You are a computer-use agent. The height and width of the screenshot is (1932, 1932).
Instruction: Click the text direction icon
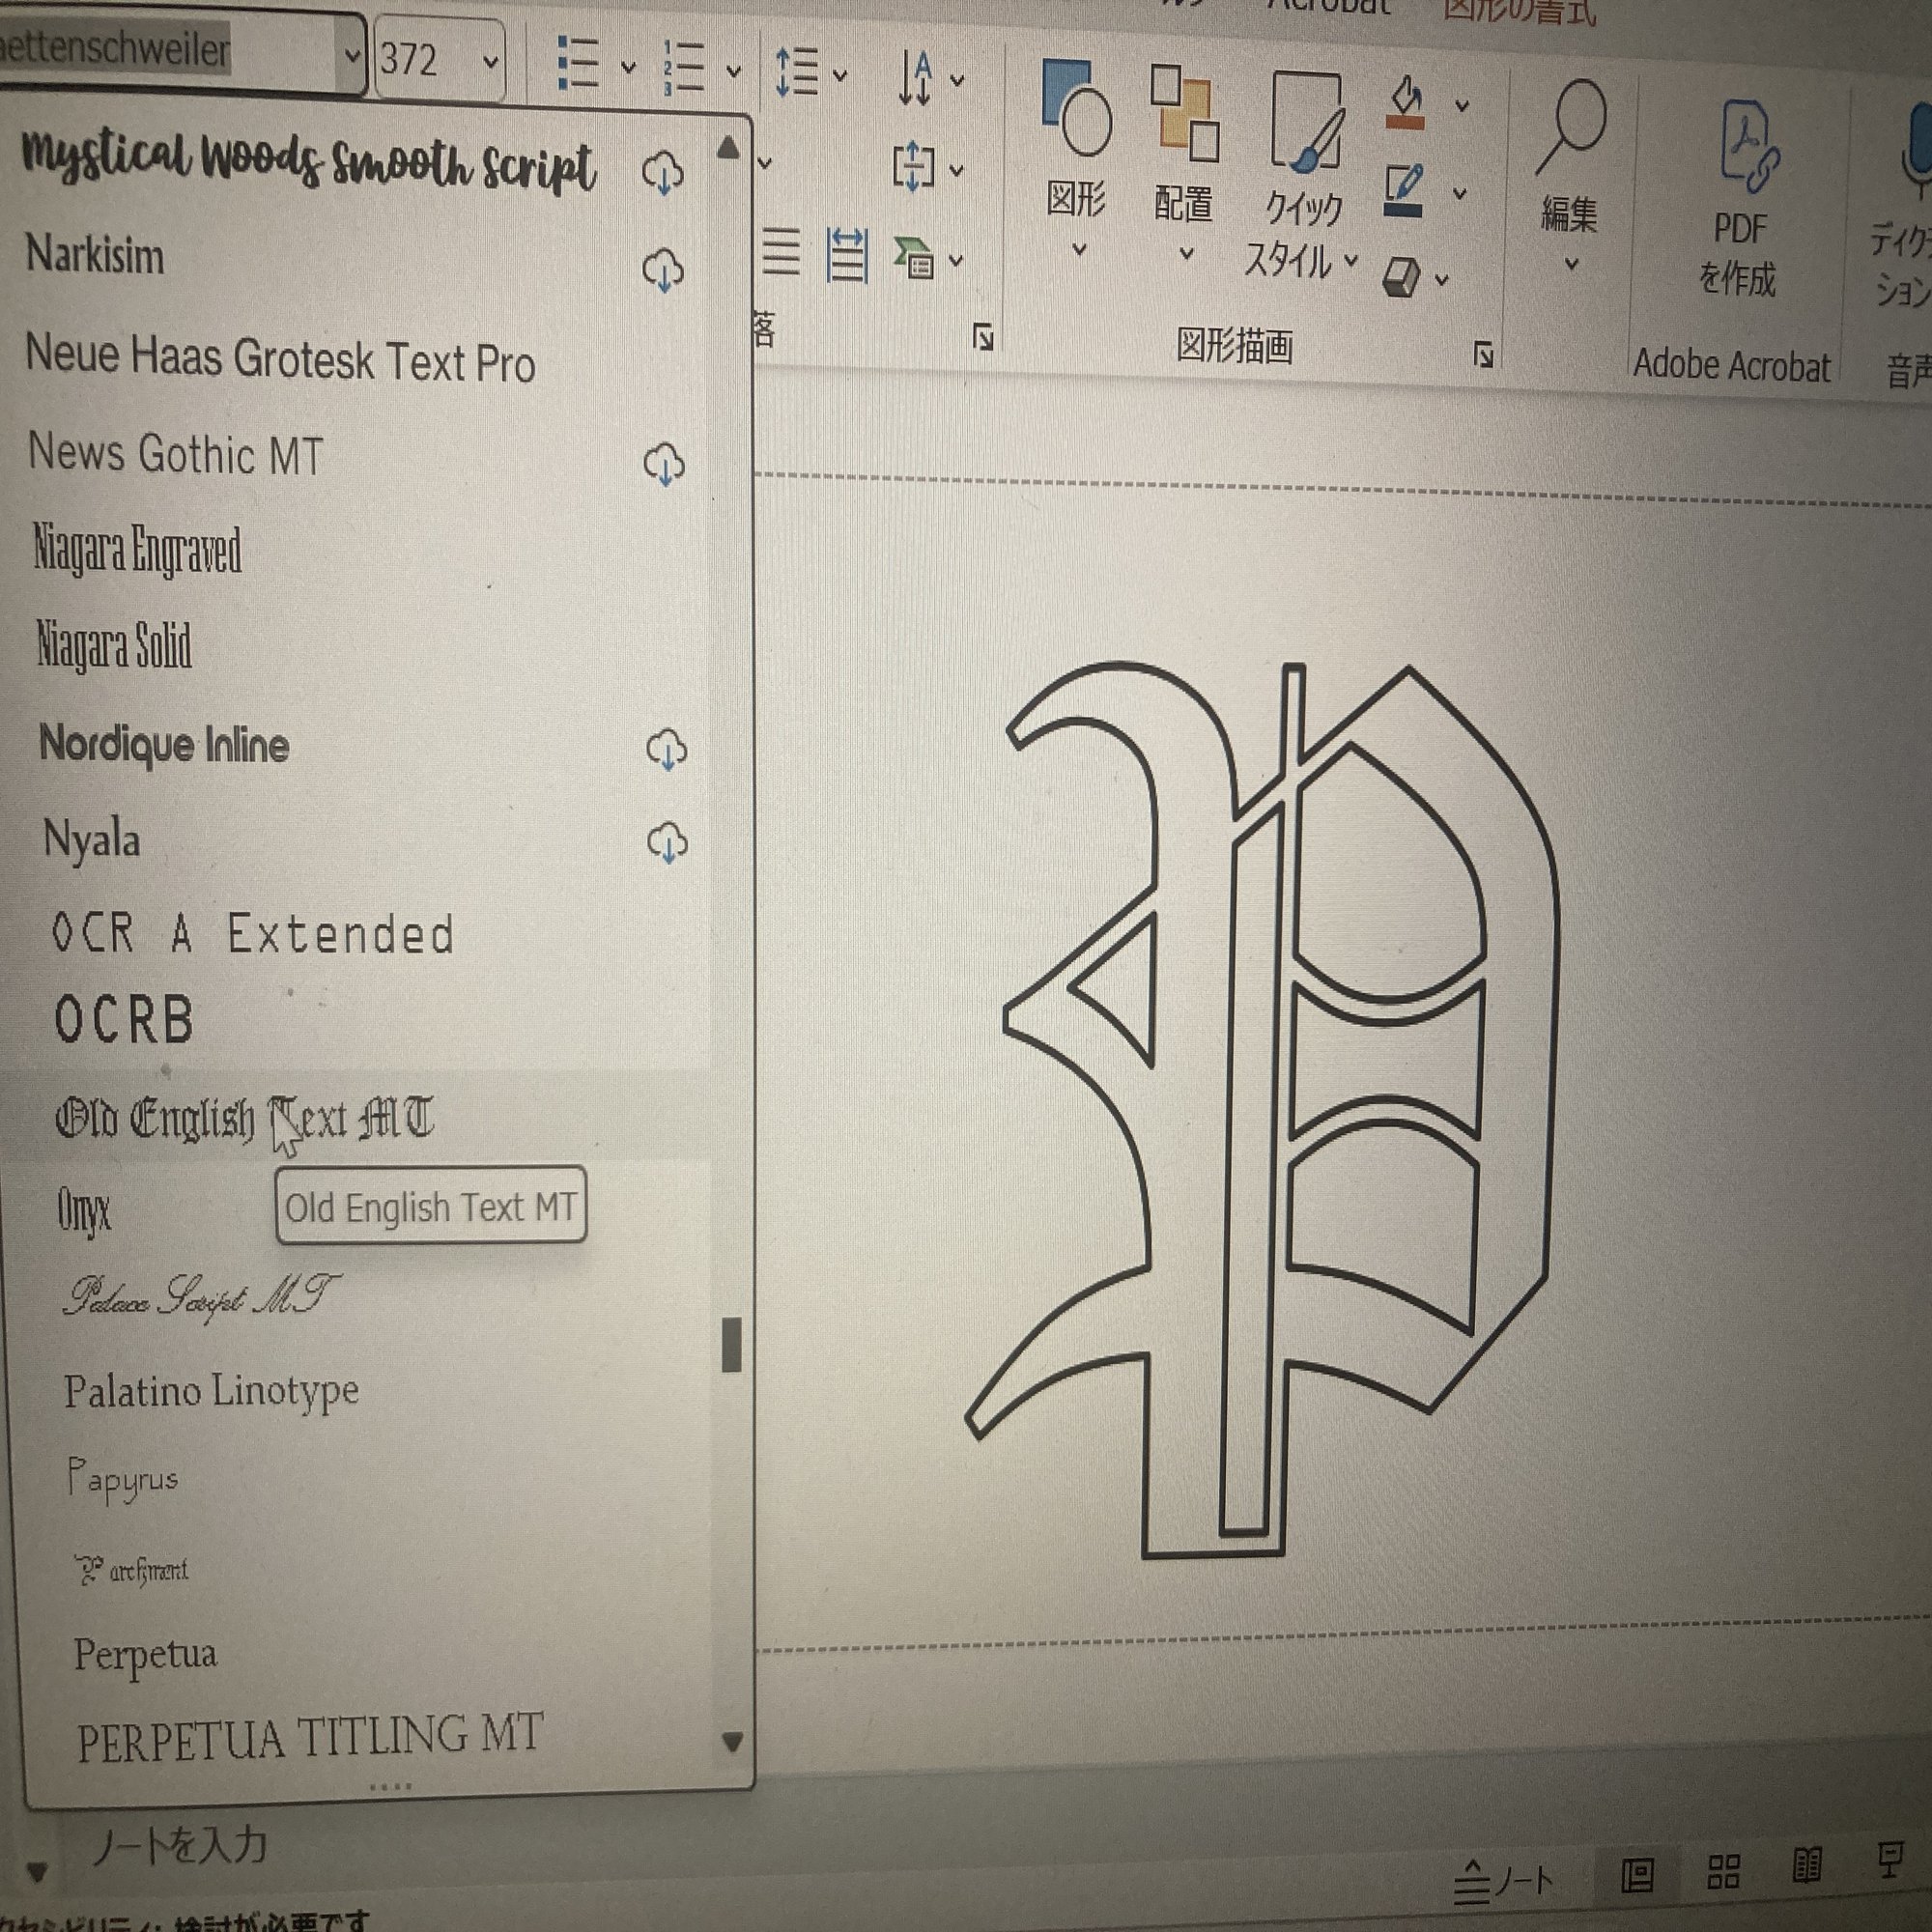[x=914, y=78]
